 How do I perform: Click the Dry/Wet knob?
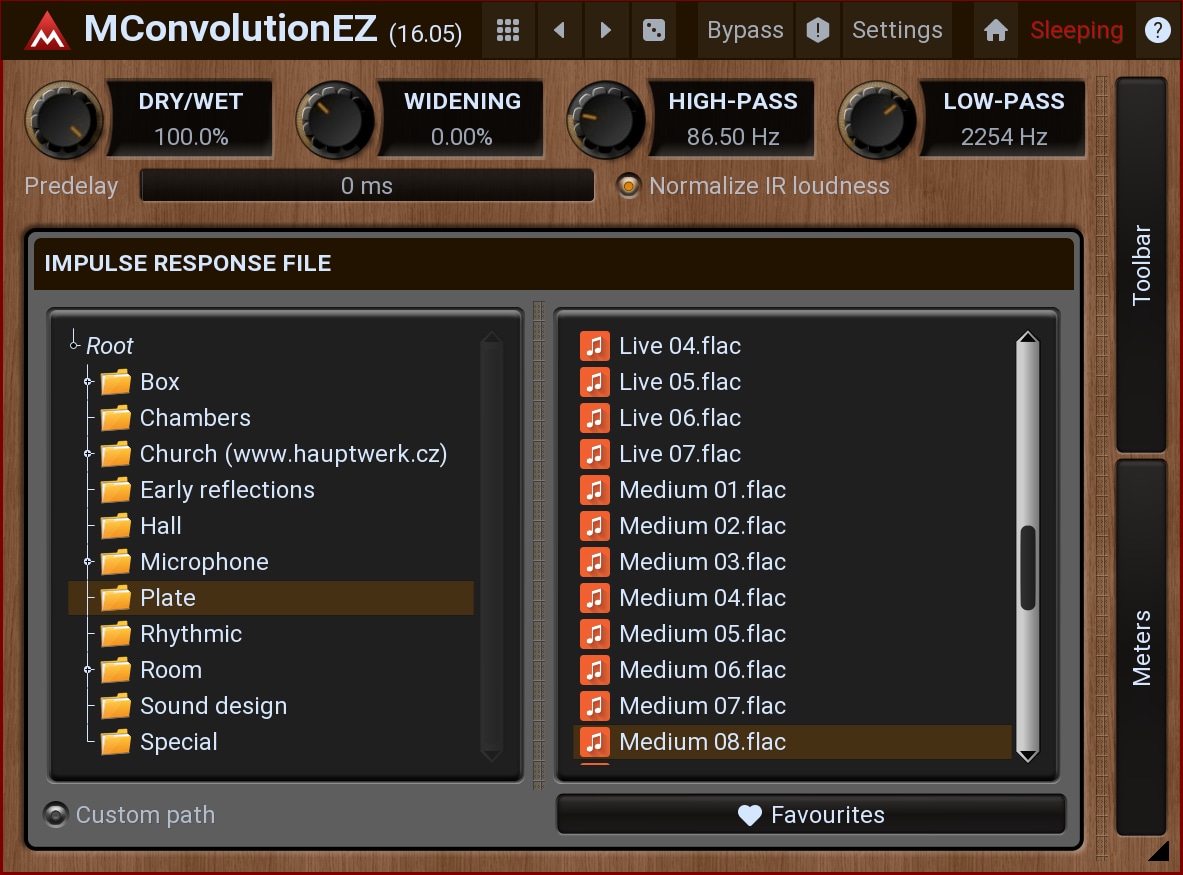[x=64, y=120]
